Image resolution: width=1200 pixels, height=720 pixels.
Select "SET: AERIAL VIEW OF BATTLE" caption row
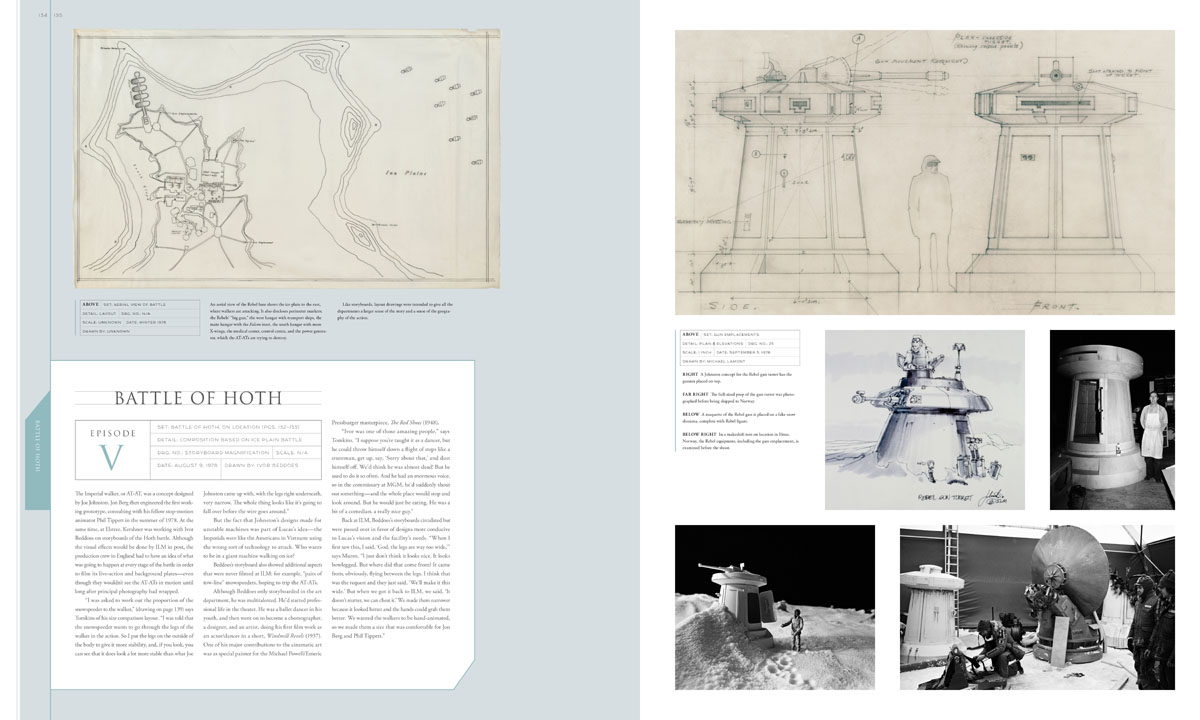pos(138,303)
